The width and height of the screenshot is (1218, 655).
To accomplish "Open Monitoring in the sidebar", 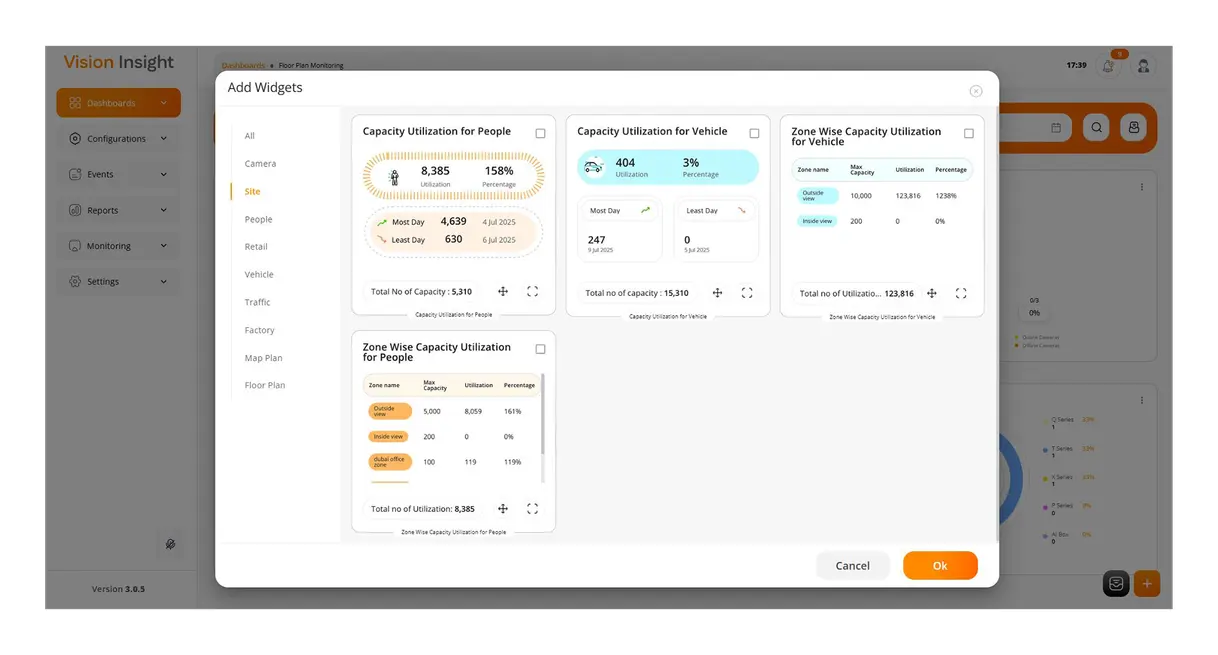I will (x=118, y=246).
